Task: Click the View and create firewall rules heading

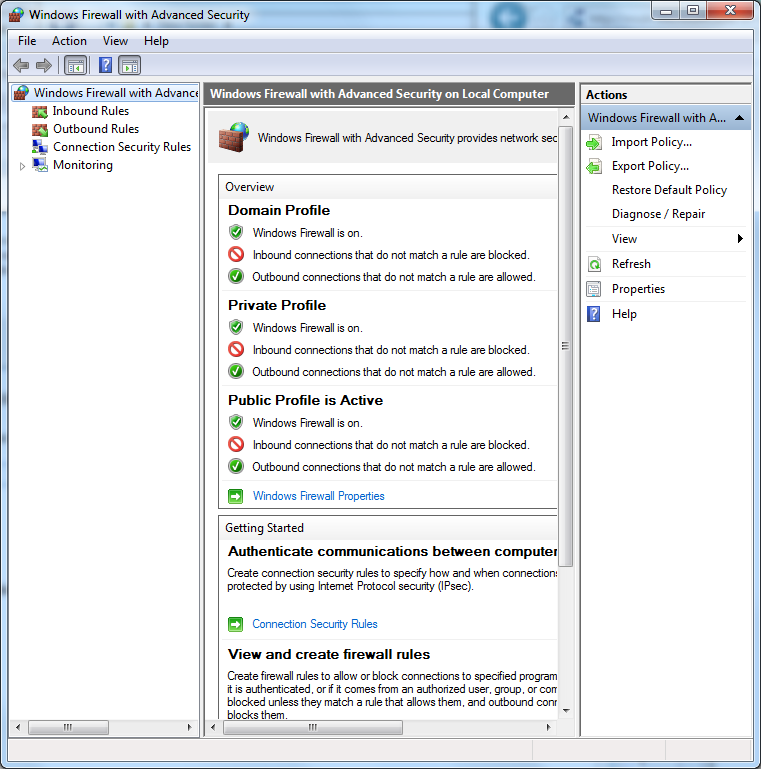Action: [x=329, y=654]
